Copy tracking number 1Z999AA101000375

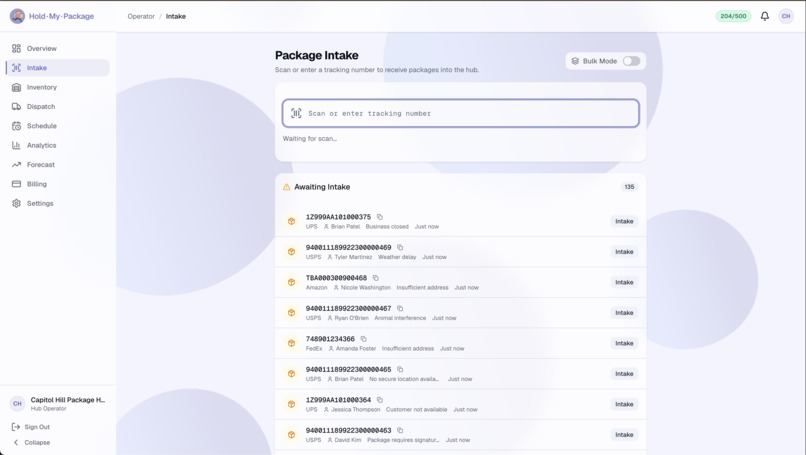coord(380,217)
